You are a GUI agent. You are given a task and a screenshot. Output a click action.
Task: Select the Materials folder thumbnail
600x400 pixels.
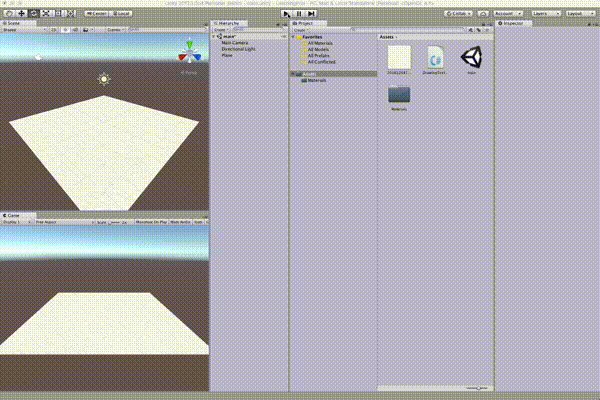click(399, 94)
